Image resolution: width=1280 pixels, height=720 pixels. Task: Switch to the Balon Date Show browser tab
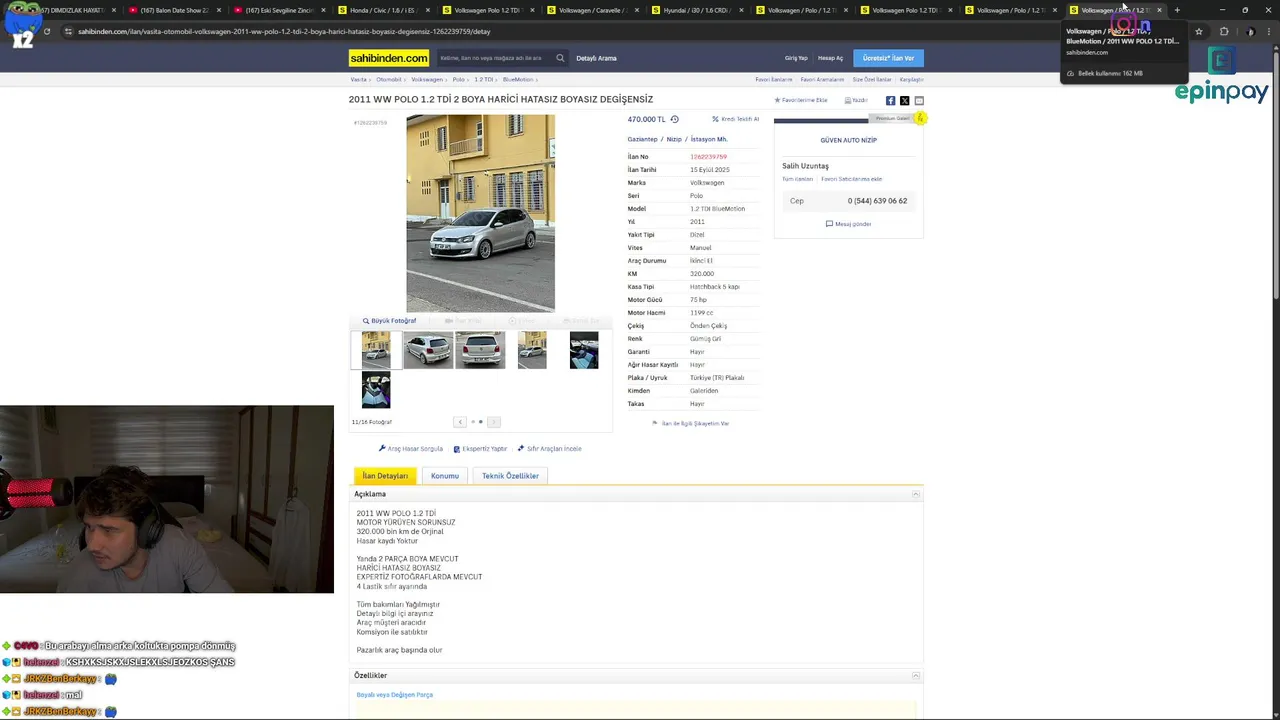point(174,10)
